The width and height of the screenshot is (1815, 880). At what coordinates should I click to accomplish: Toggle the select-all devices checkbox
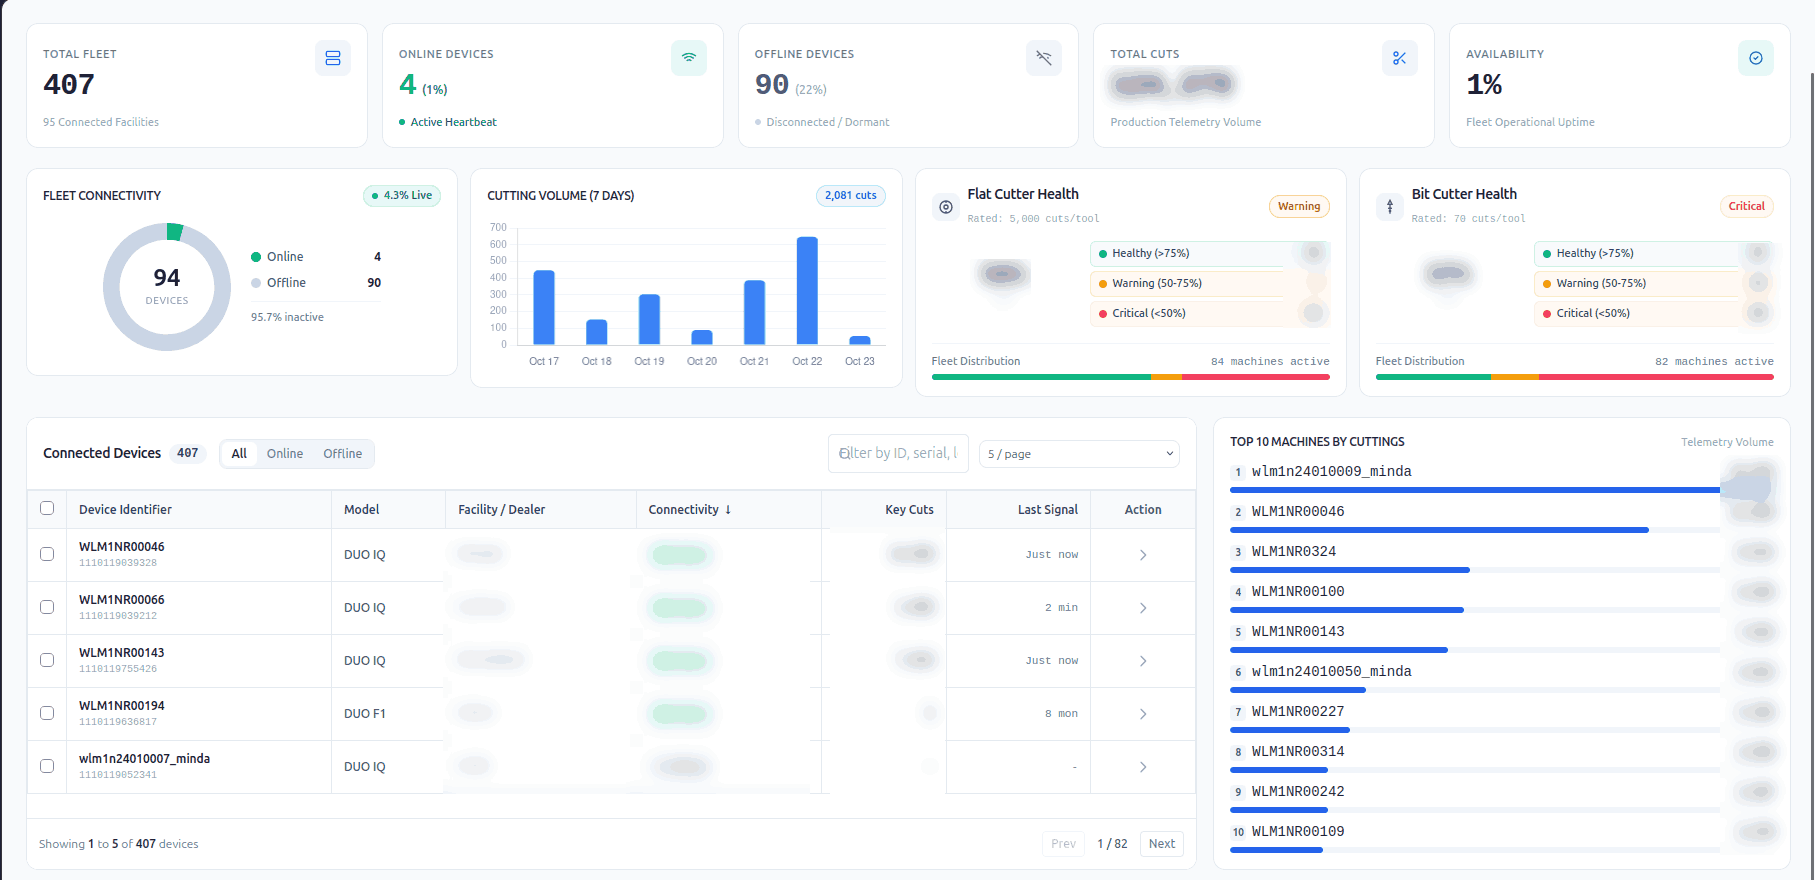[x=47, y=508]
